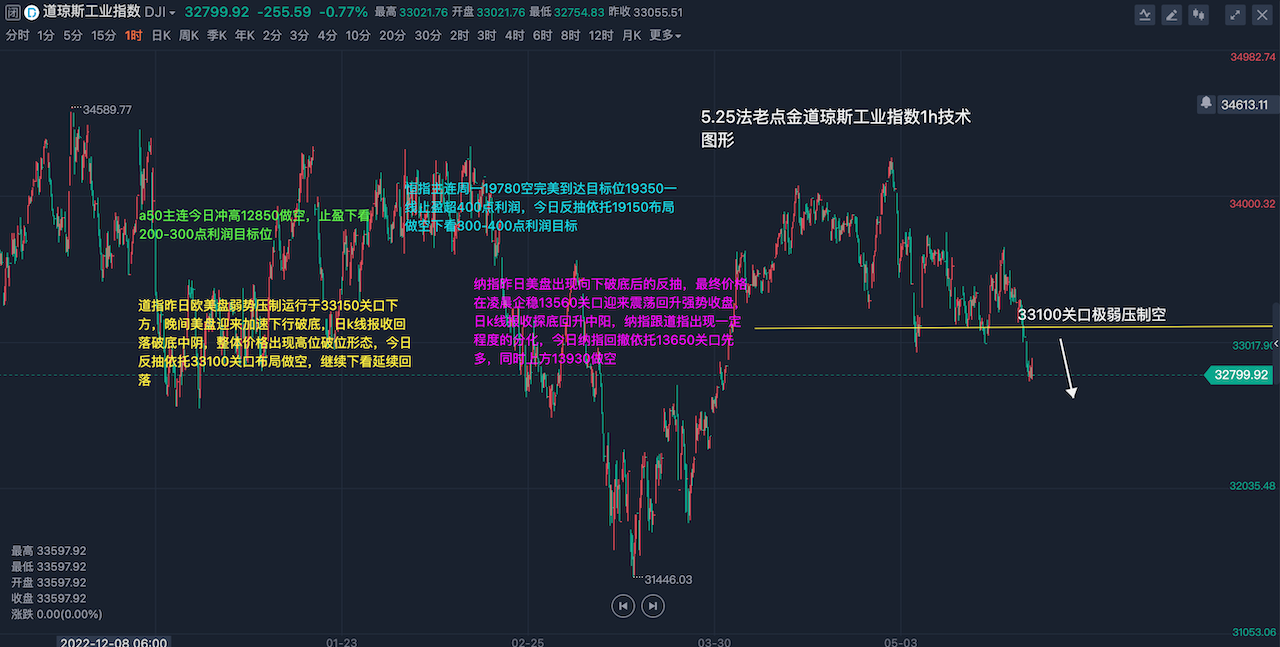Screen dimensions: 1280x647
Task: Click the '闭' market status icon
Action: [11, 13]
